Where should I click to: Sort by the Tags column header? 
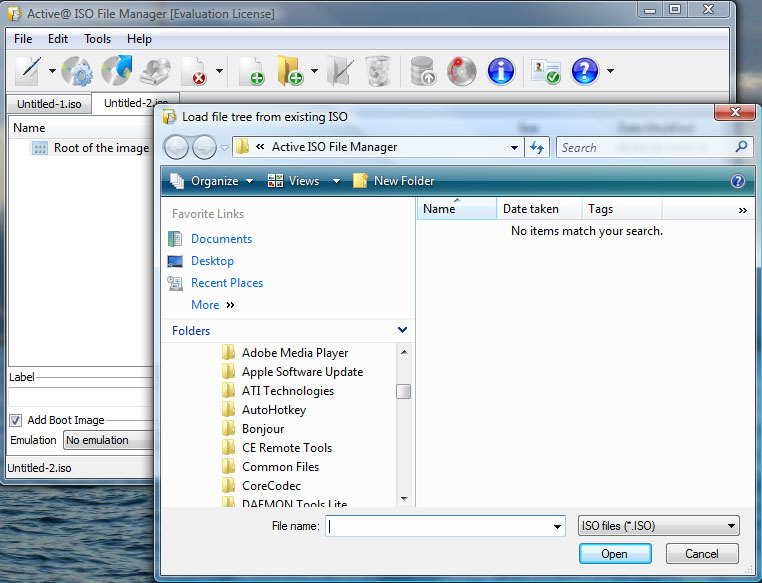622,209
